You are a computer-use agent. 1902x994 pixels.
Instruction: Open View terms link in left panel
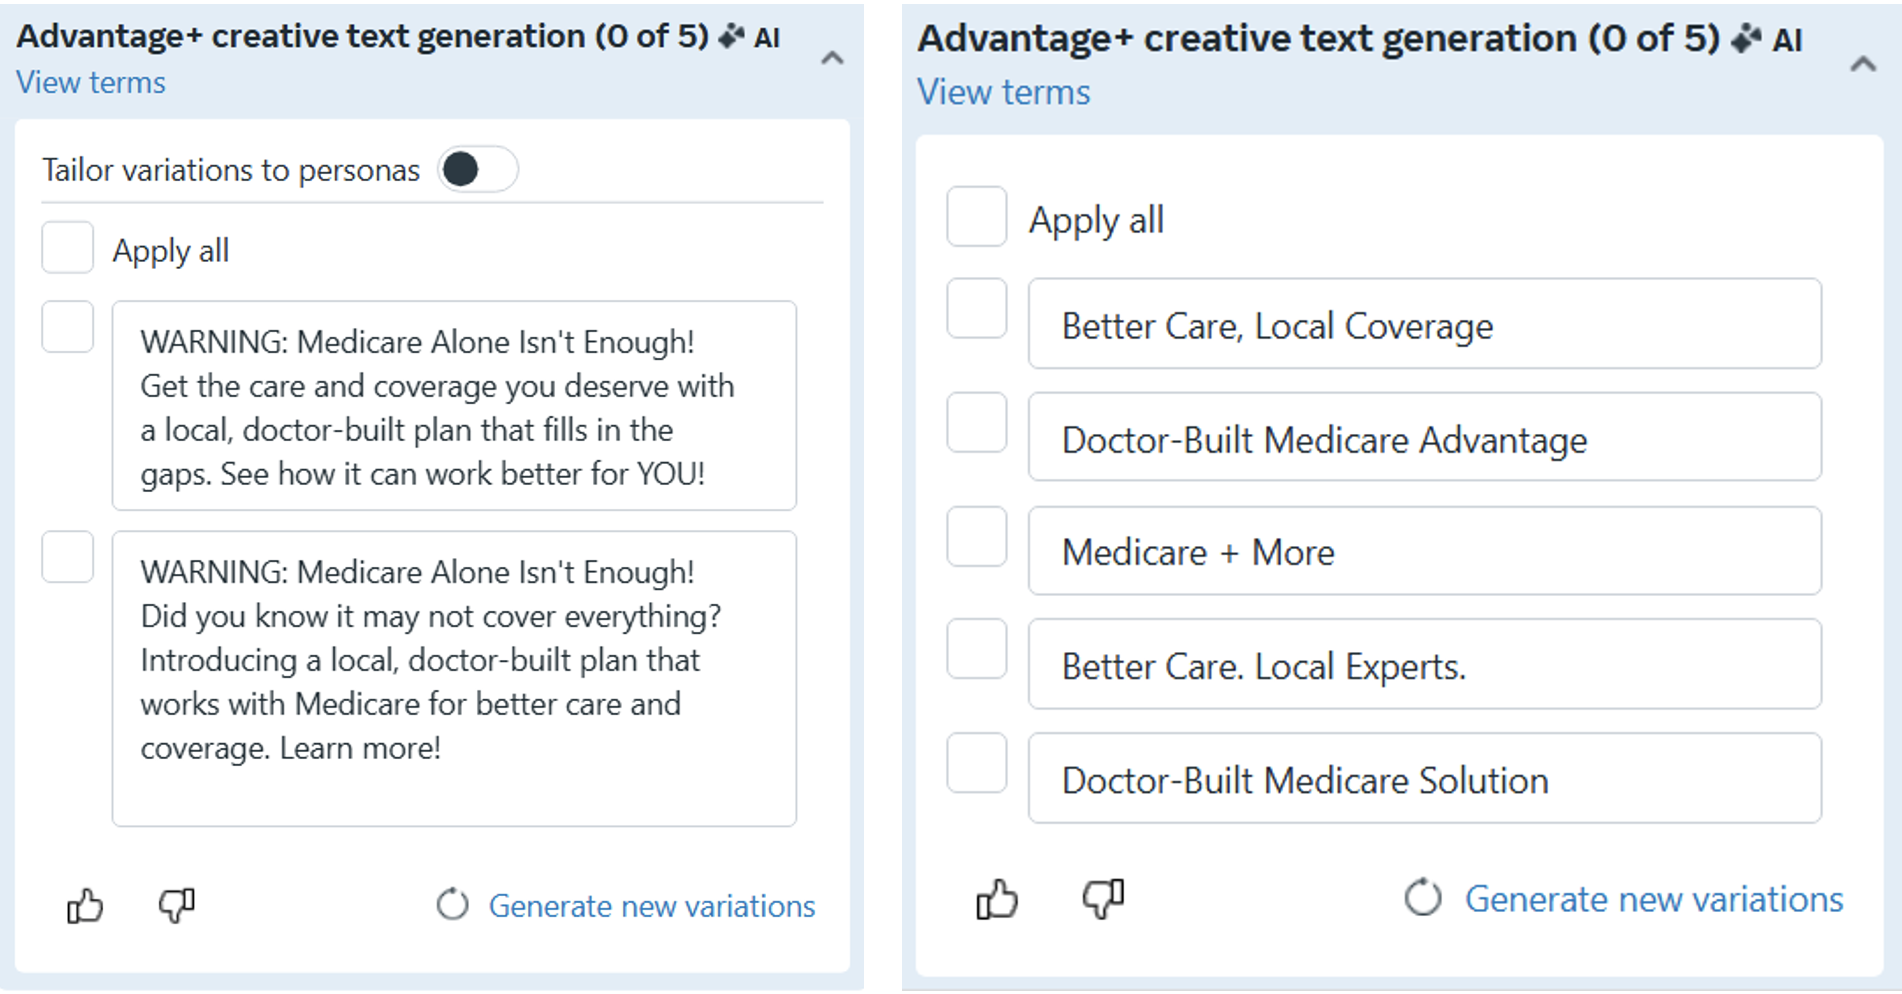point(91,82)
